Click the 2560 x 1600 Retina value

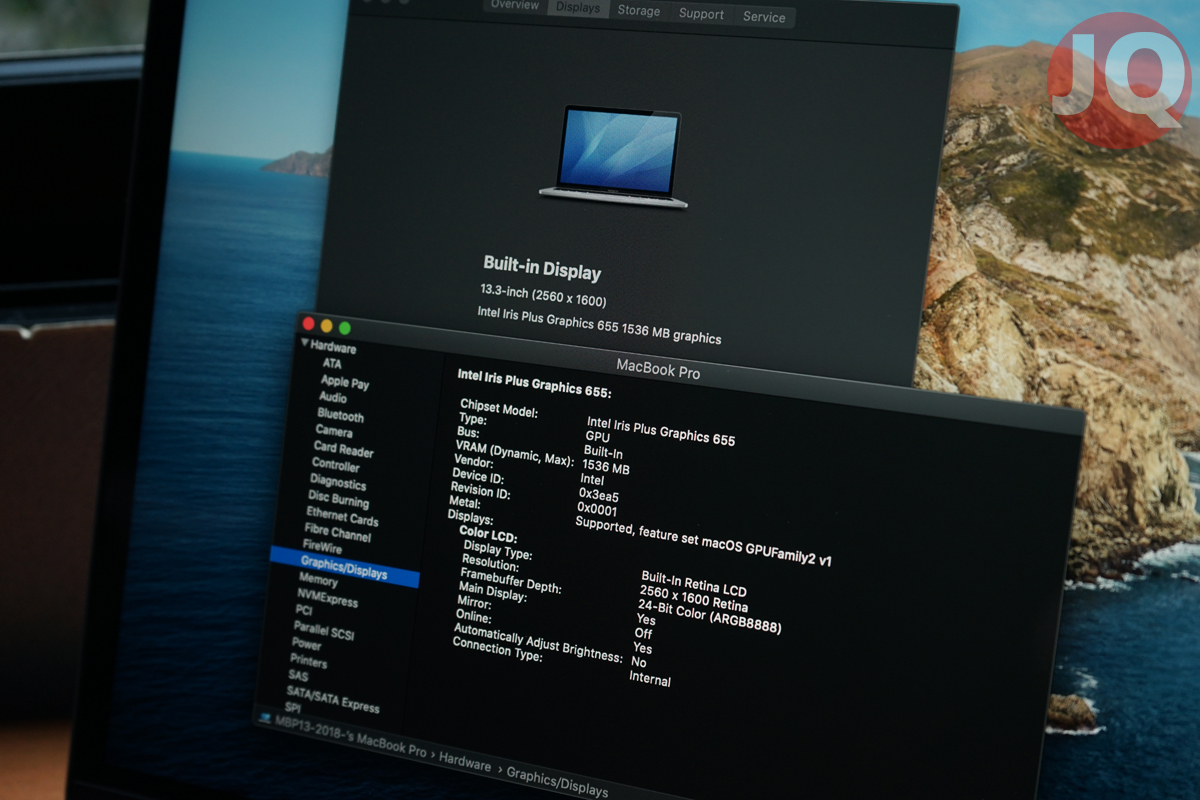(693, 598)
